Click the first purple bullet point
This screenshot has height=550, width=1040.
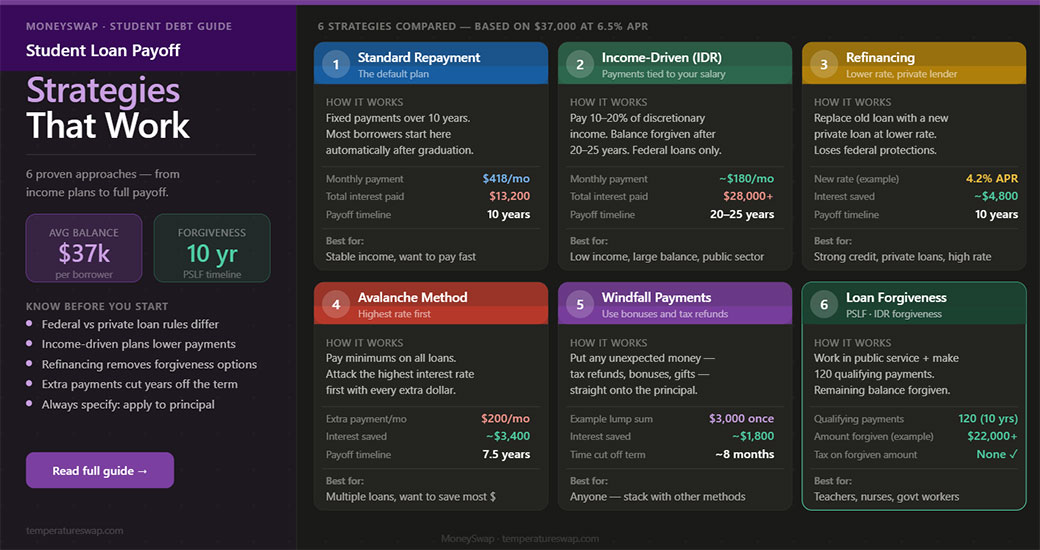click(x=29, y=324)
